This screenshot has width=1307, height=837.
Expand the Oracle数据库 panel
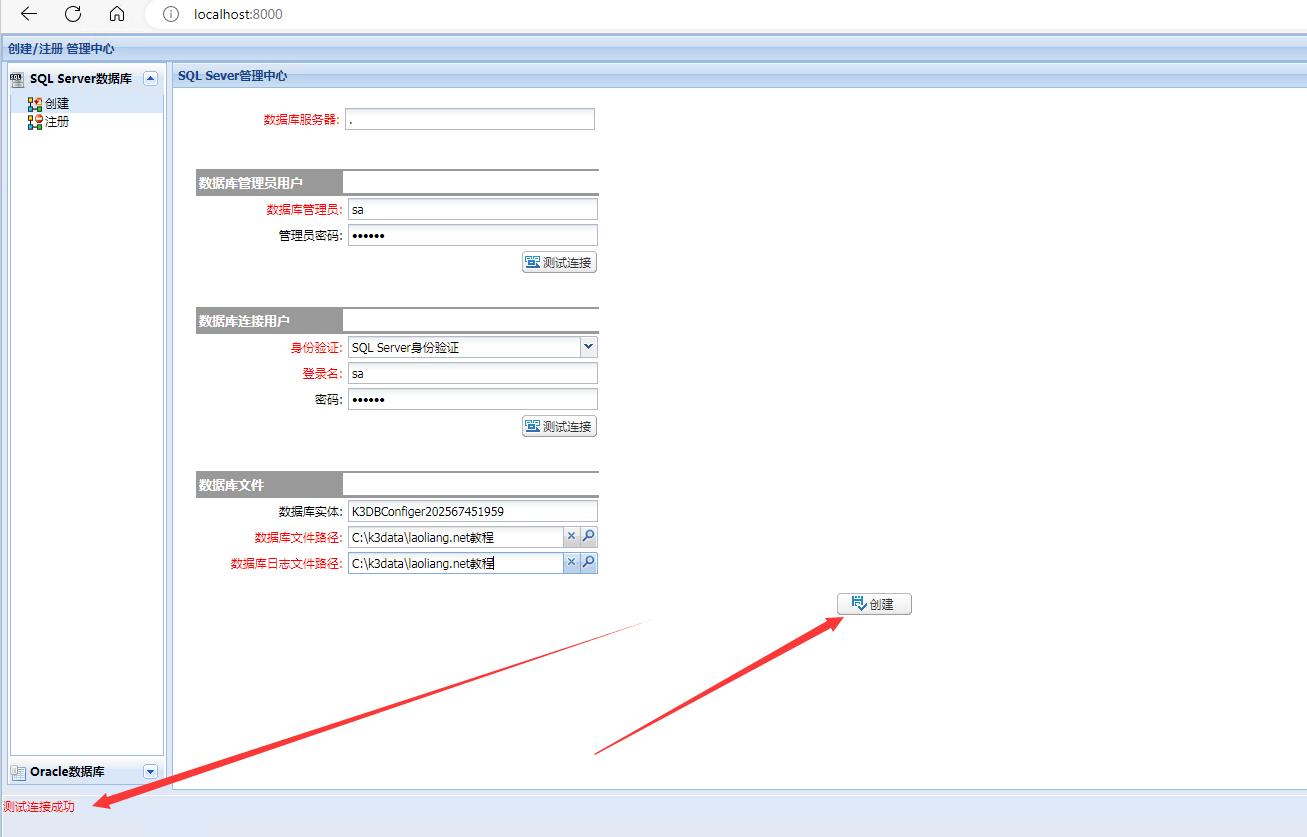151,771
